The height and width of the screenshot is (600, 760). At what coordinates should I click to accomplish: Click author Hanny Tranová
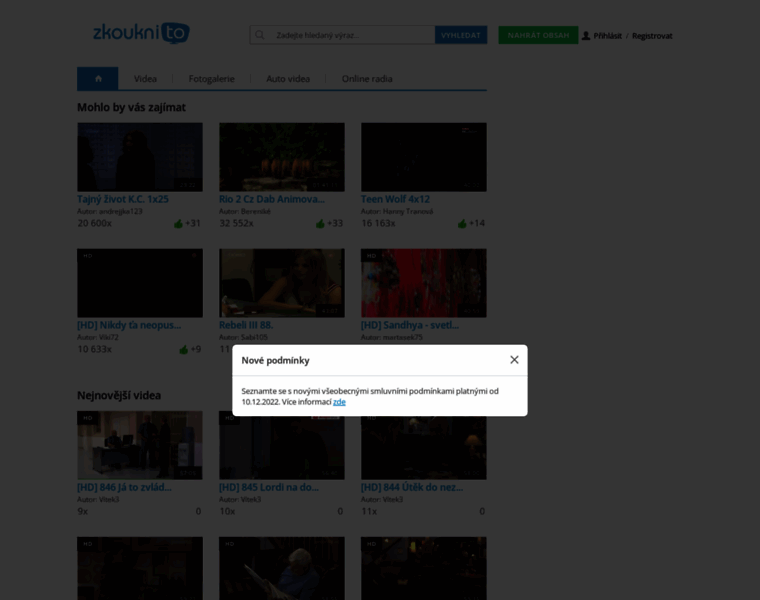408,211
